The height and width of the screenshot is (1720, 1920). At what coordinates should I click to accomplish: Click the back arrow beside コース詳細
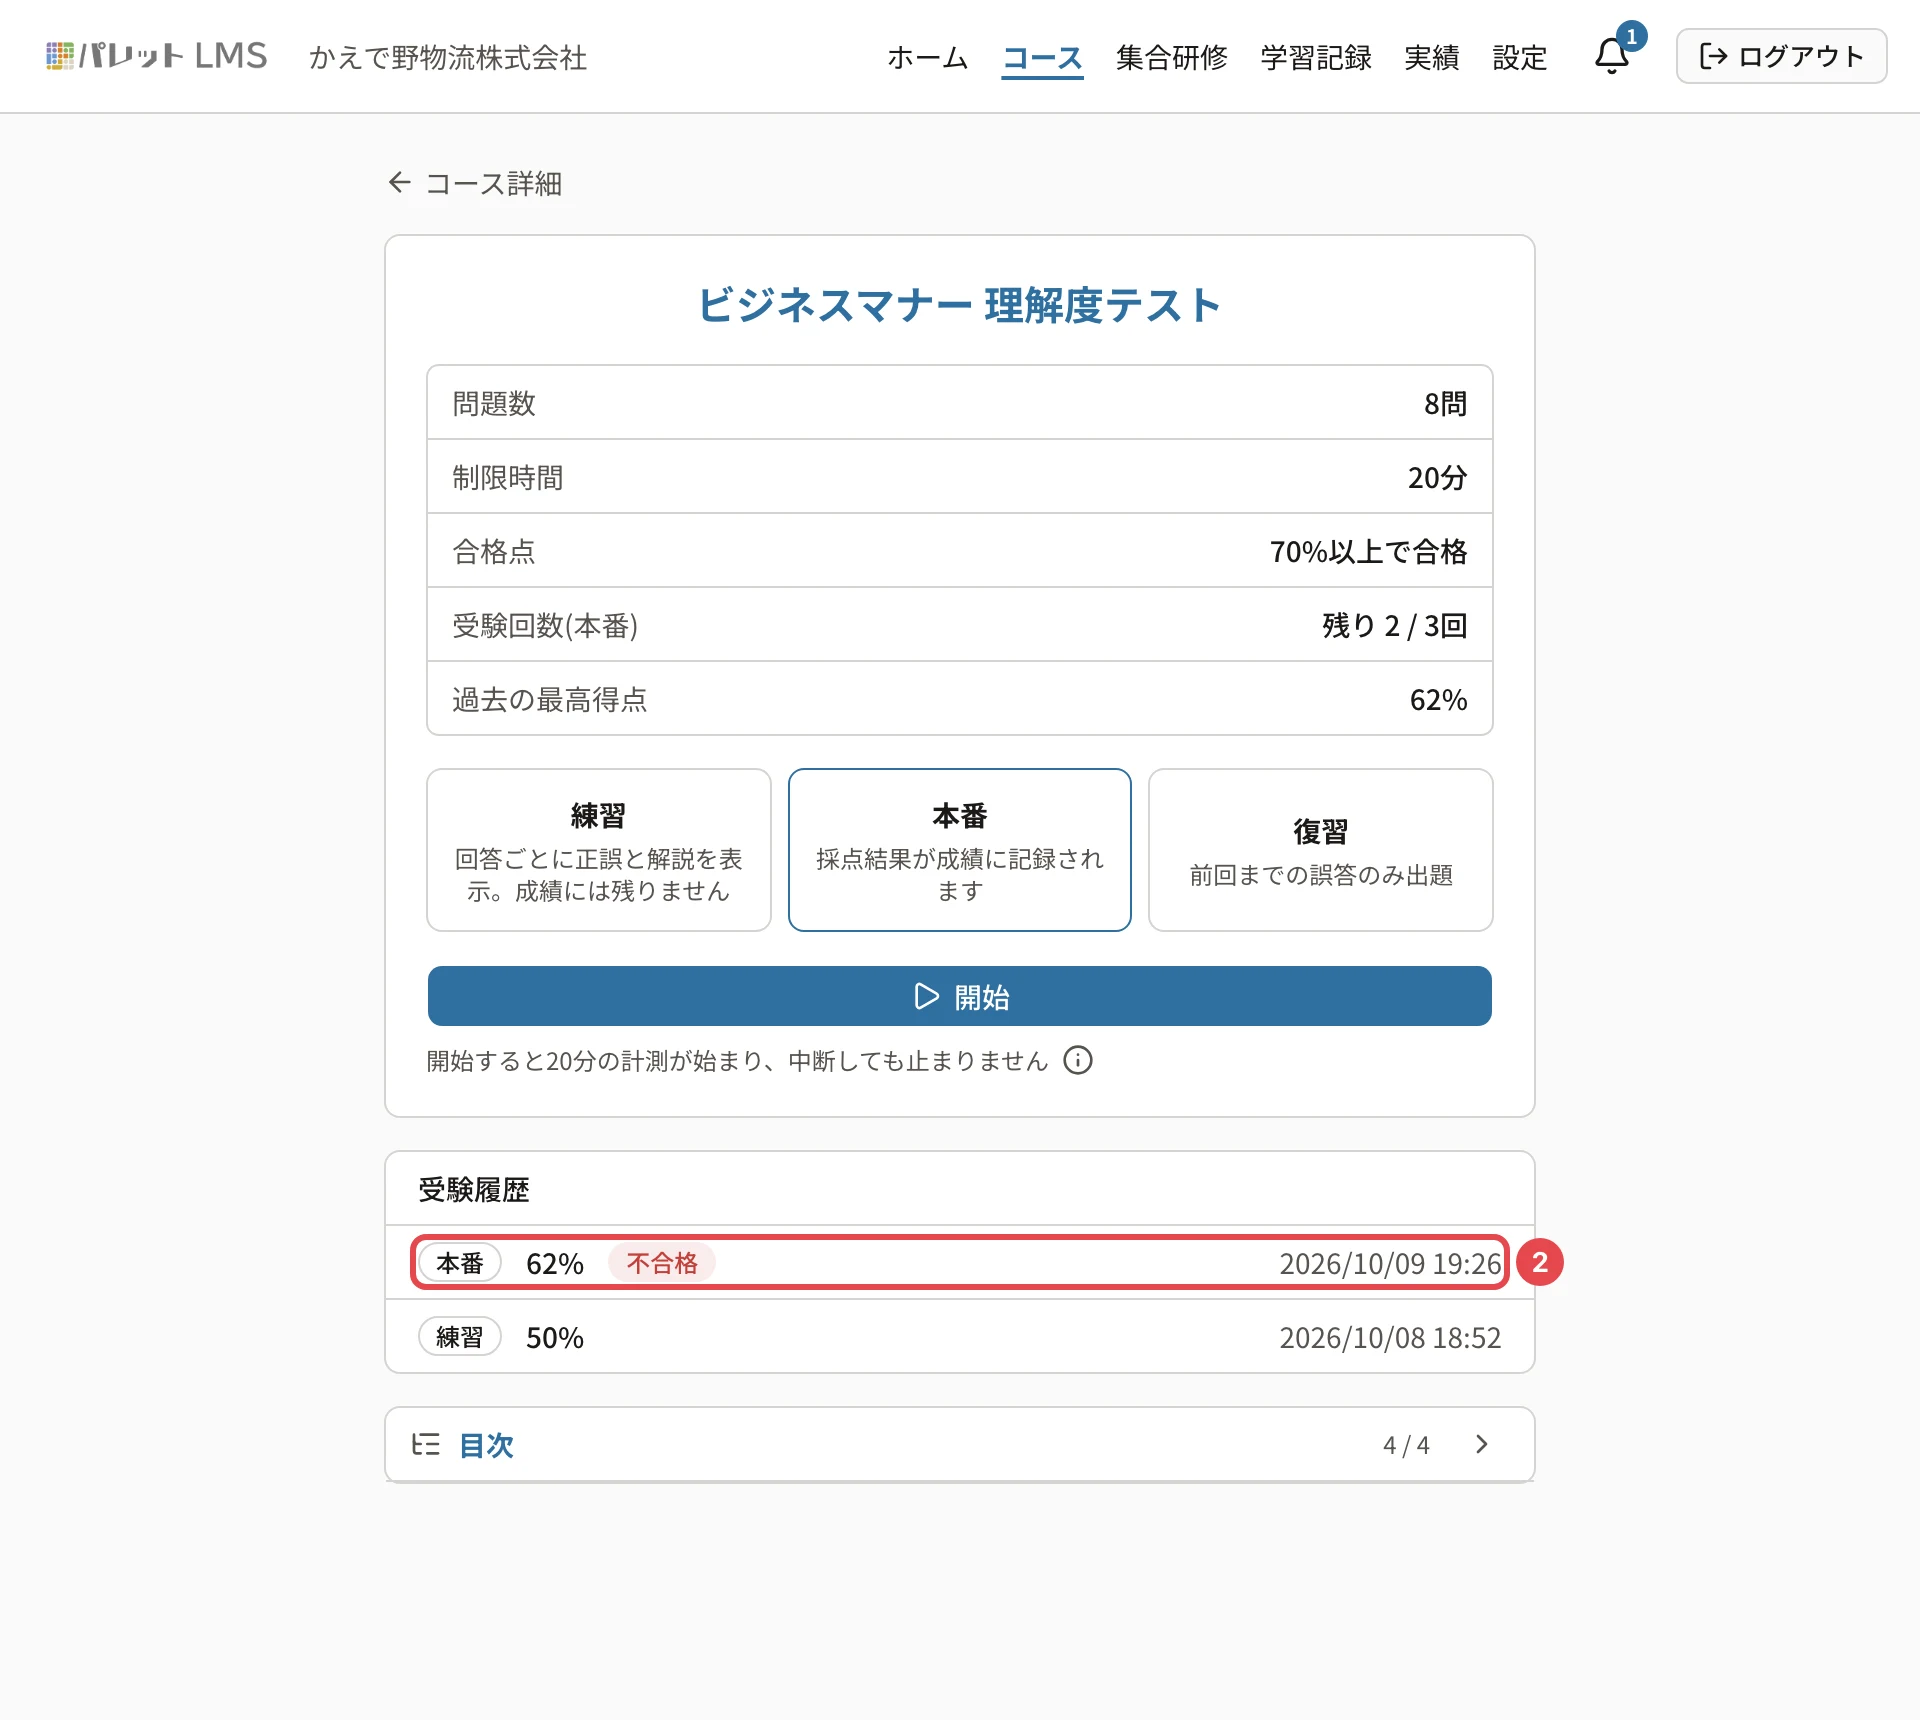399,183
